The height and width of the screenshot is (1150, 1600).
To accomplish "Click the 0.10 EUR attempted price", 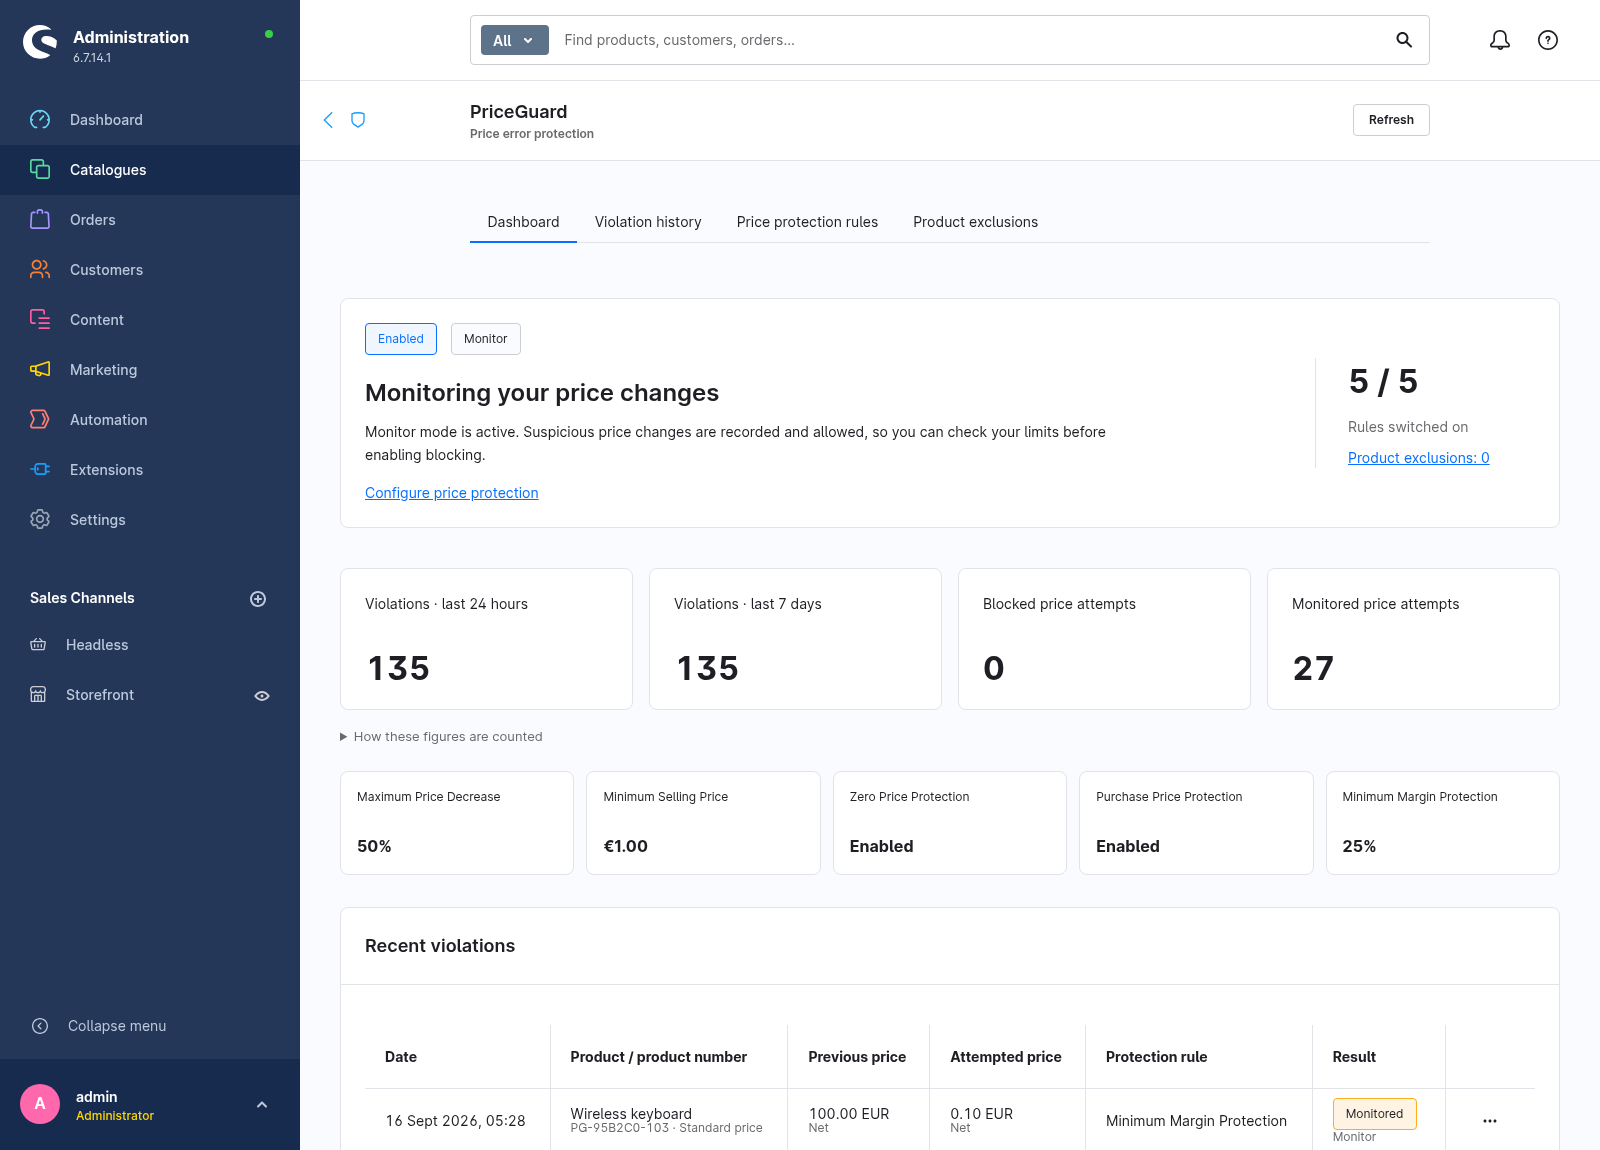I will 981,1114.
